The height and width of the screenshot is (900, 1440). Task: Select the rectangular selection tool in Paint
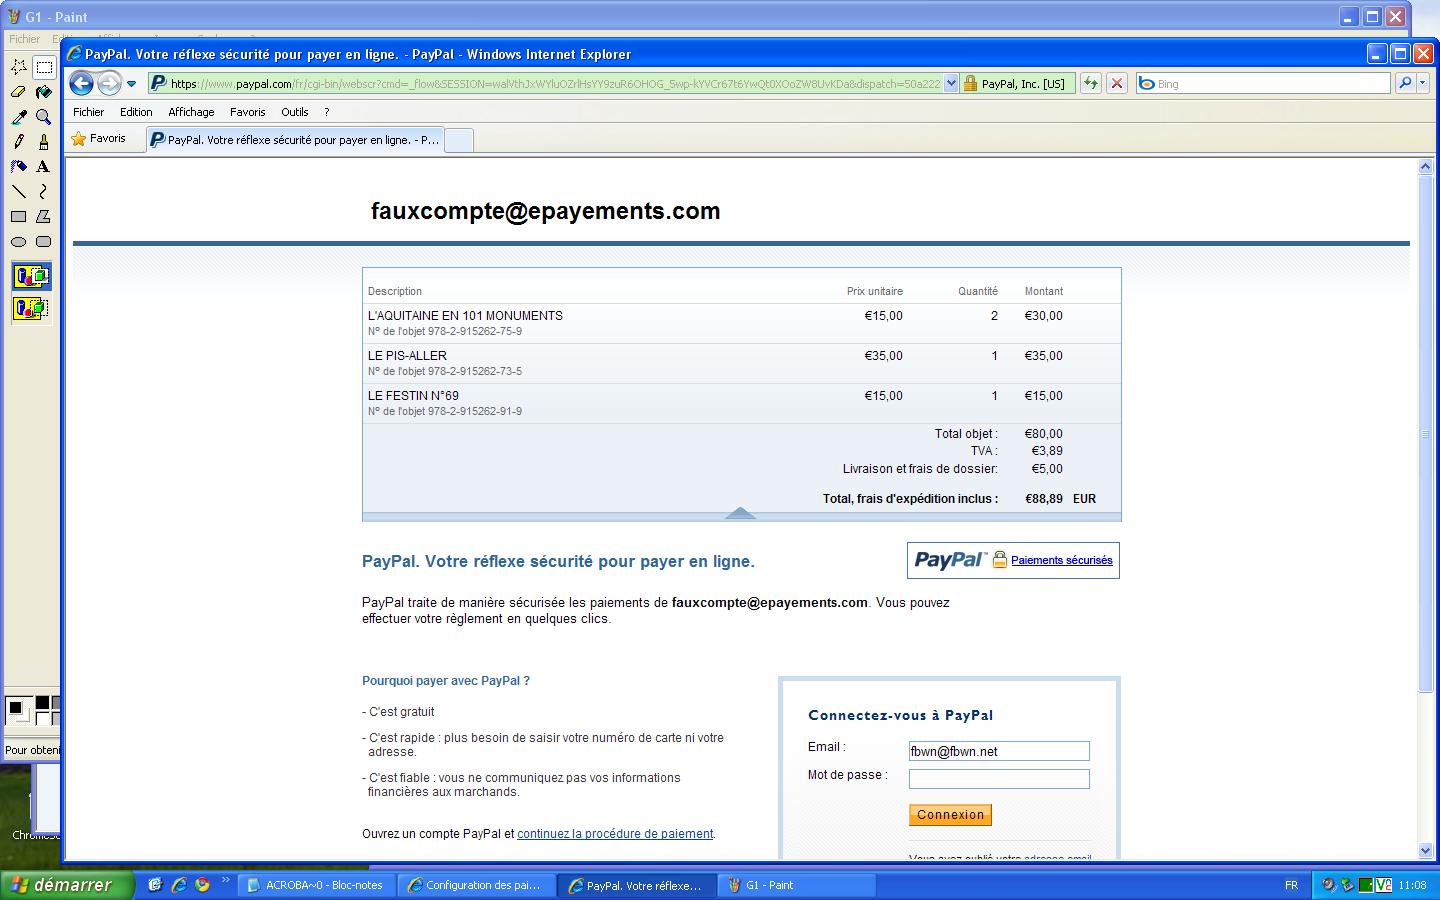(x=44, y=67)
